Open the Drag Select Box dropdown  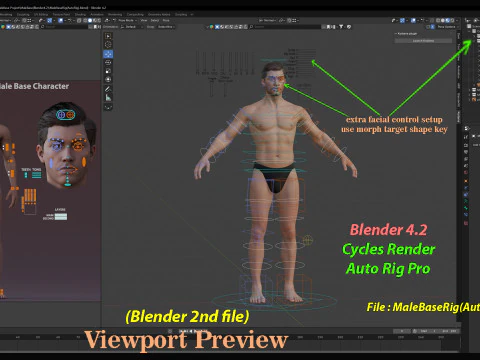click(x=166, y=27)
